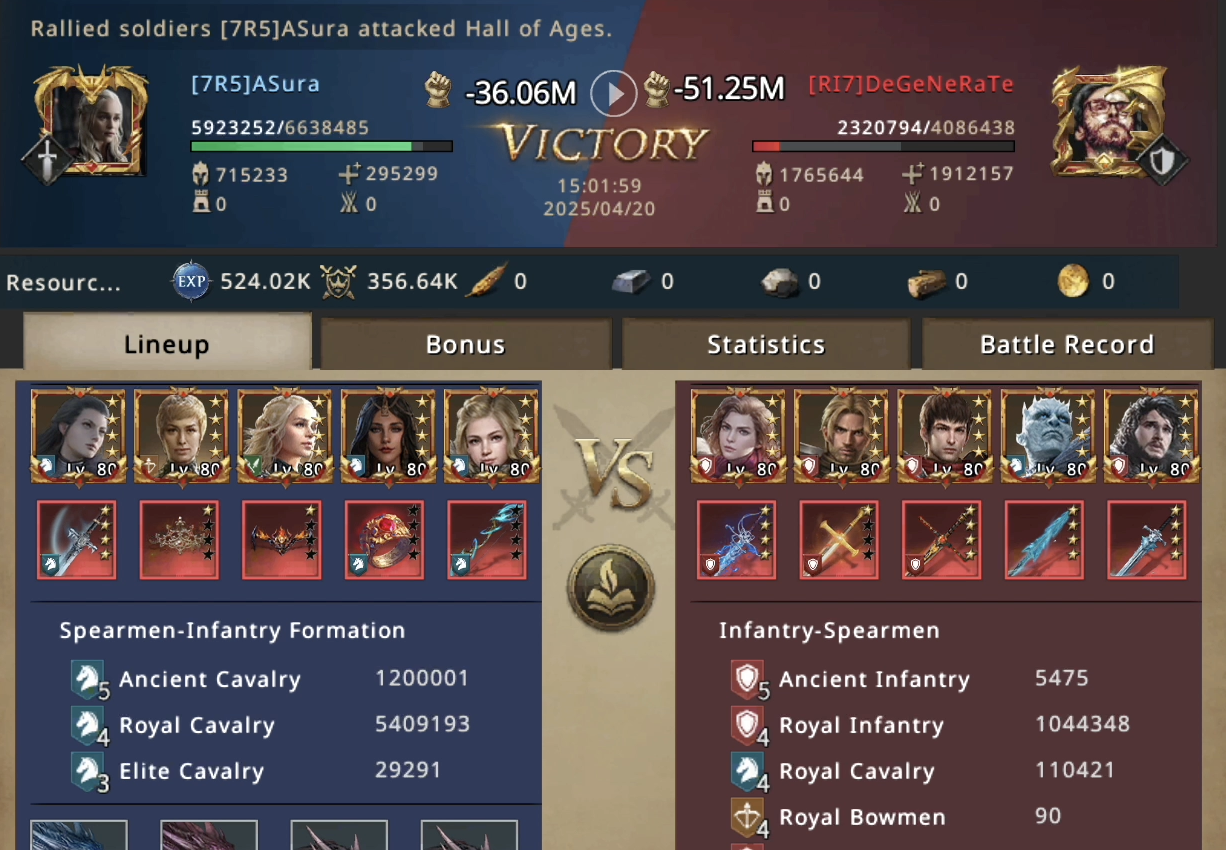This screenshot has width=1226, height=850.
Task: Click the blue EXP reward icon
Action: (x=191, y=282)
